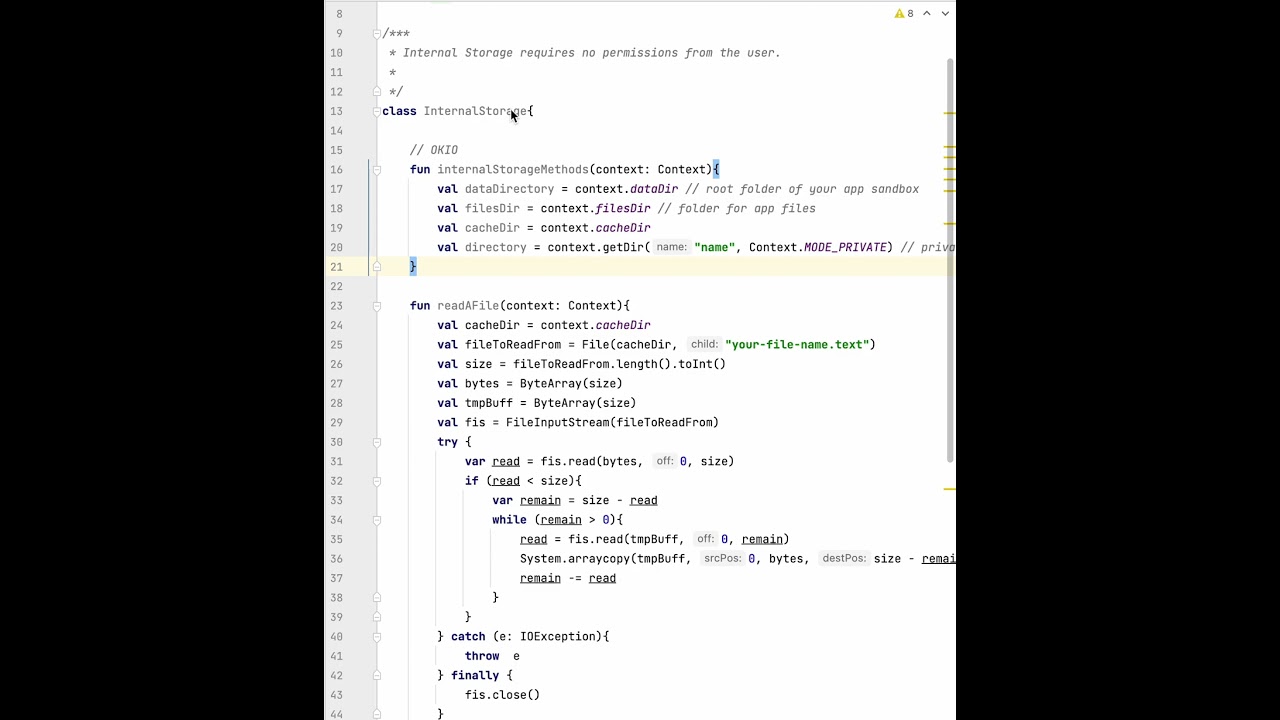Click the readAFile function name
This screenshot has height=720, width=1280.
click(467, 305)
